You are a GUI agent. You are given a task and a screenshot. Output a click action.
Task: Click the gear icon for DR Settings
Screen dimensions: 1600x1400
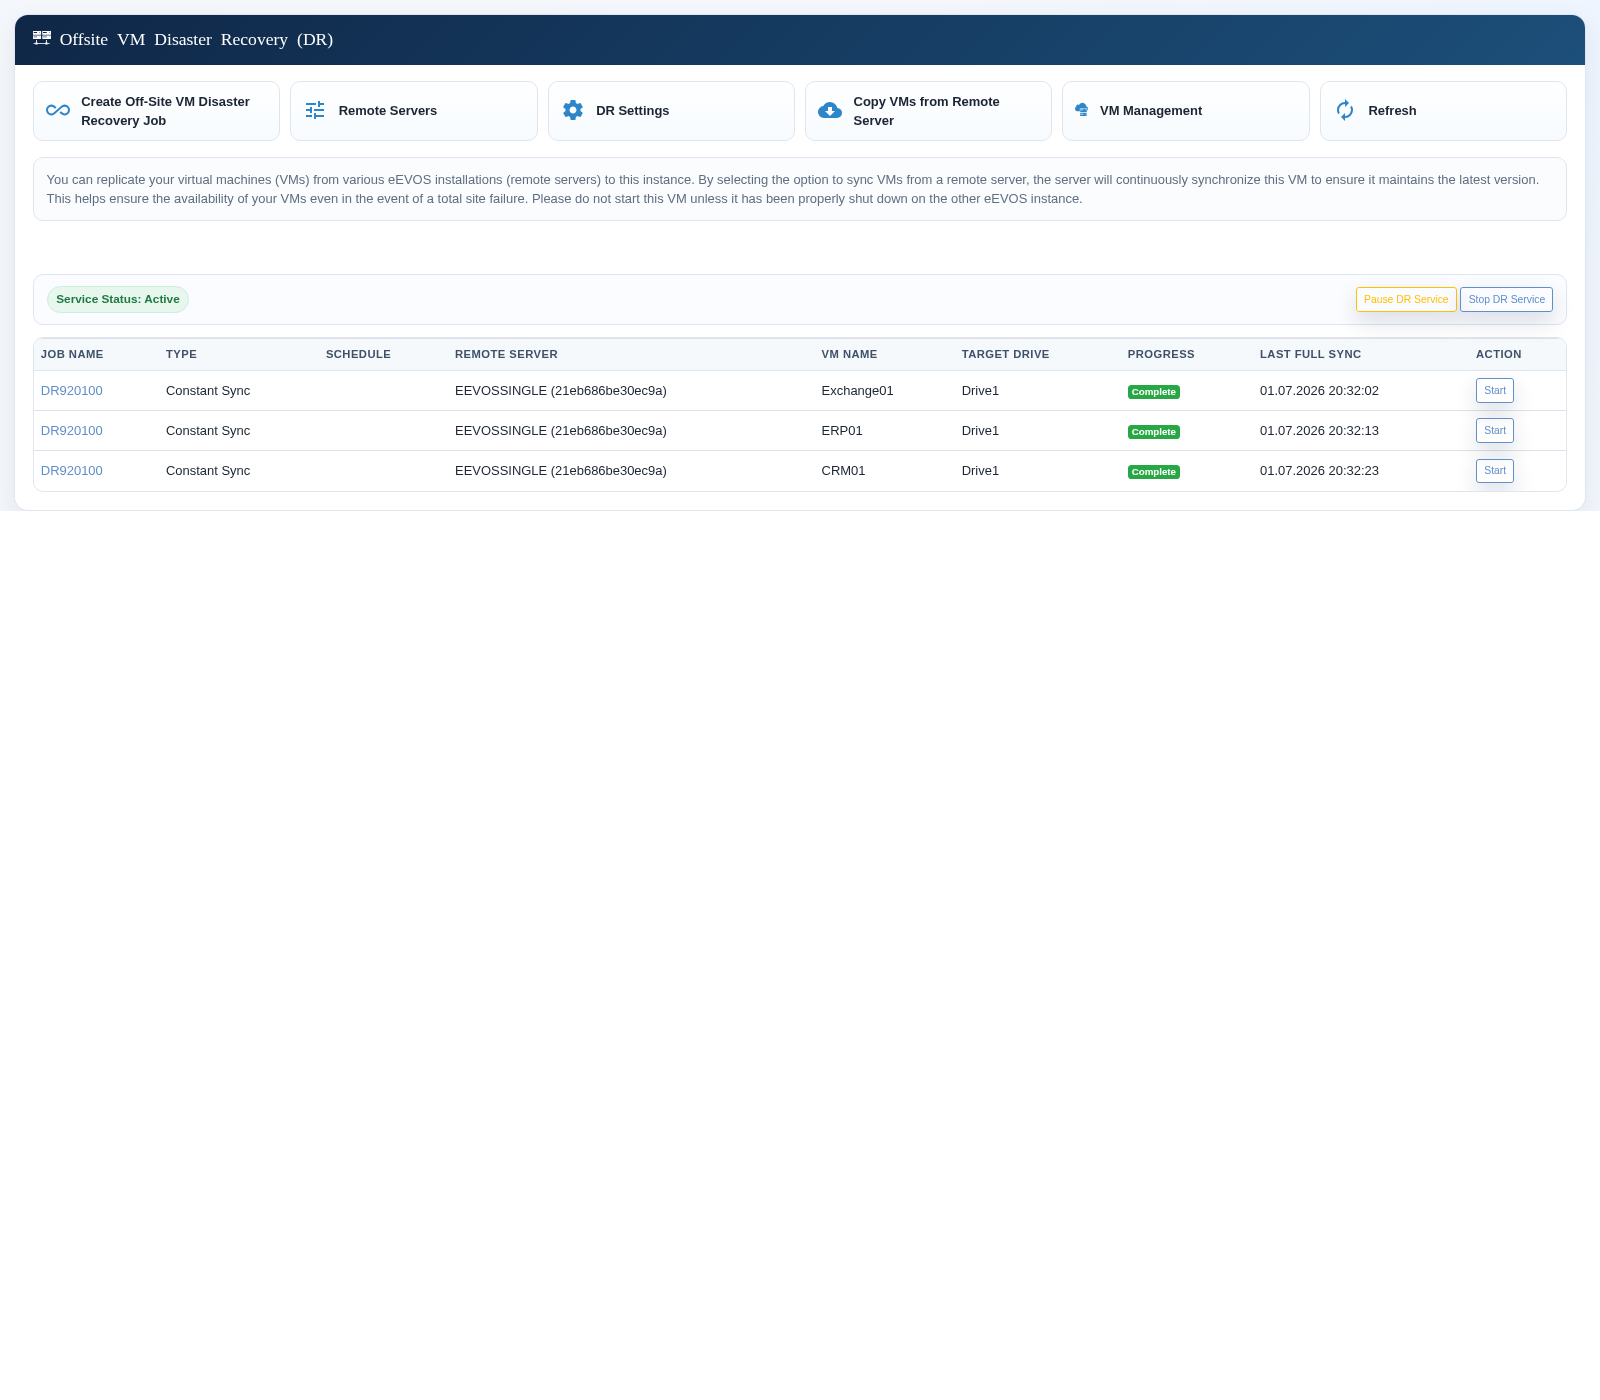tap(573, 111)
